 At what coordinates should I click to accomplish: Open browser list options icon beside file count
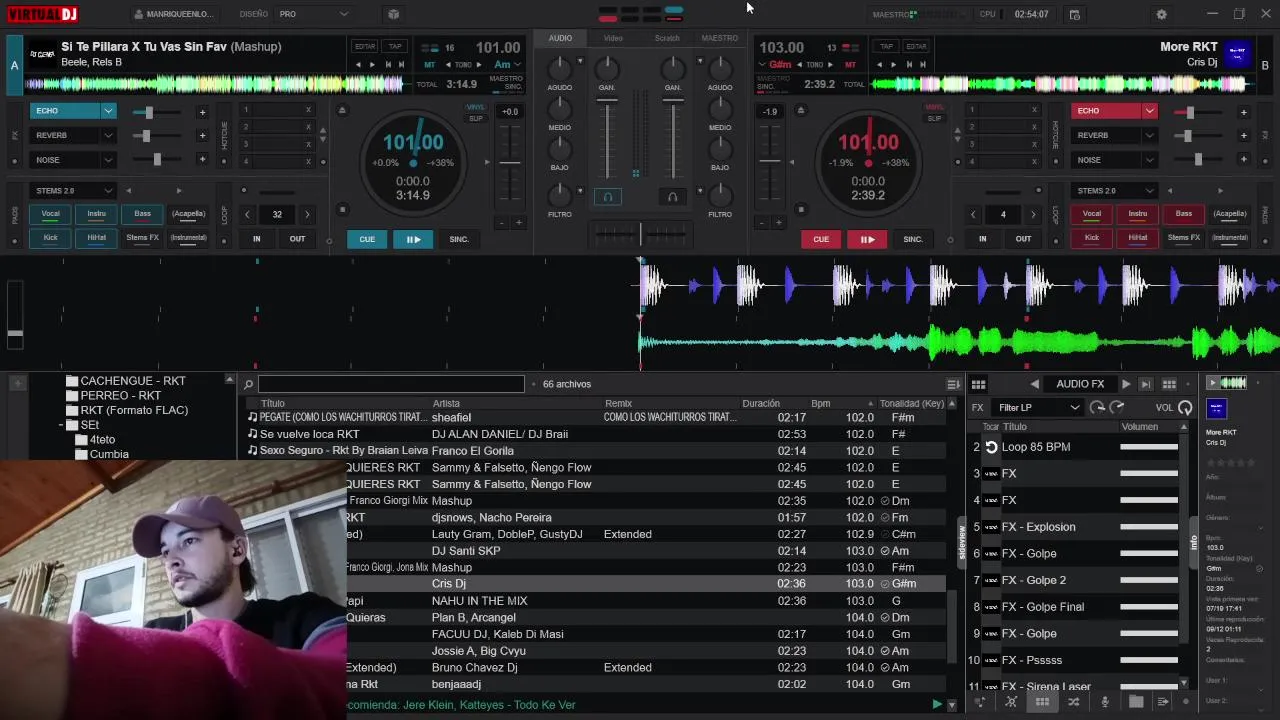953,384
